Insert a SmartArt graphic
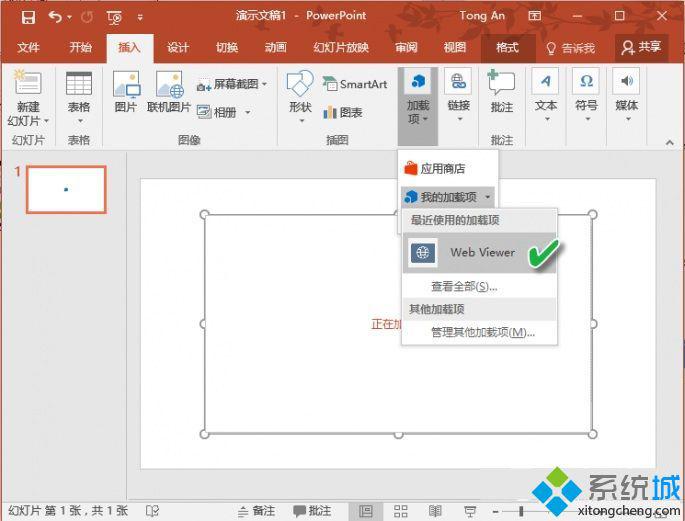 [x=355, y=84]
